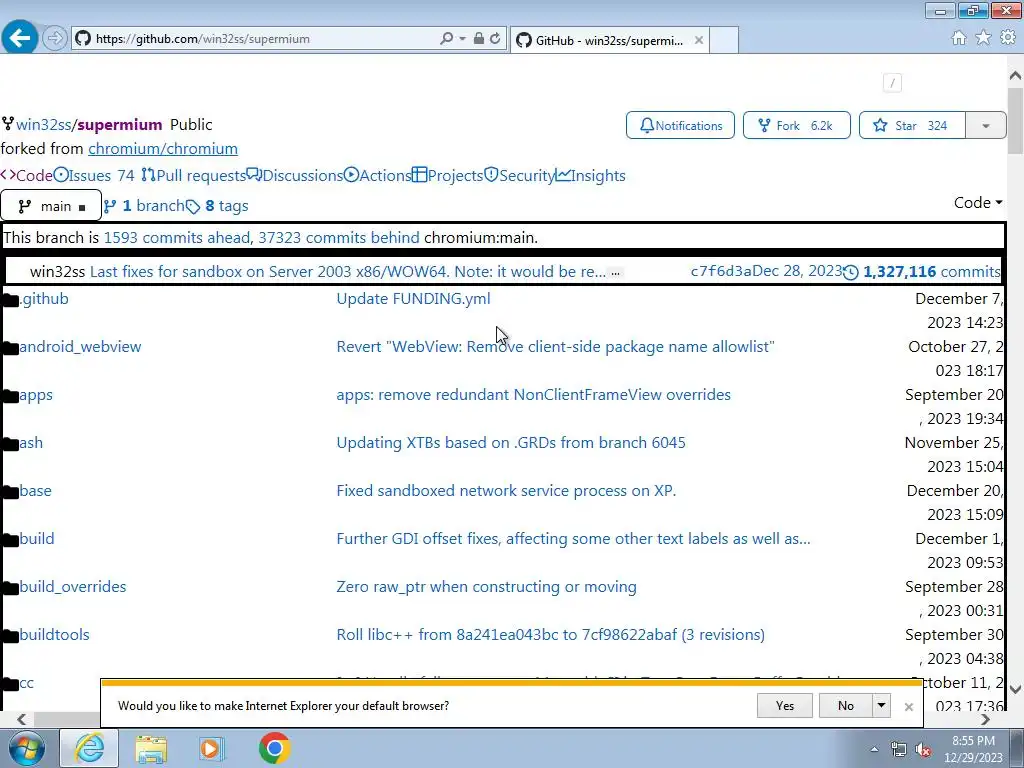Click No on the default browser prompt

click(845, 705)
